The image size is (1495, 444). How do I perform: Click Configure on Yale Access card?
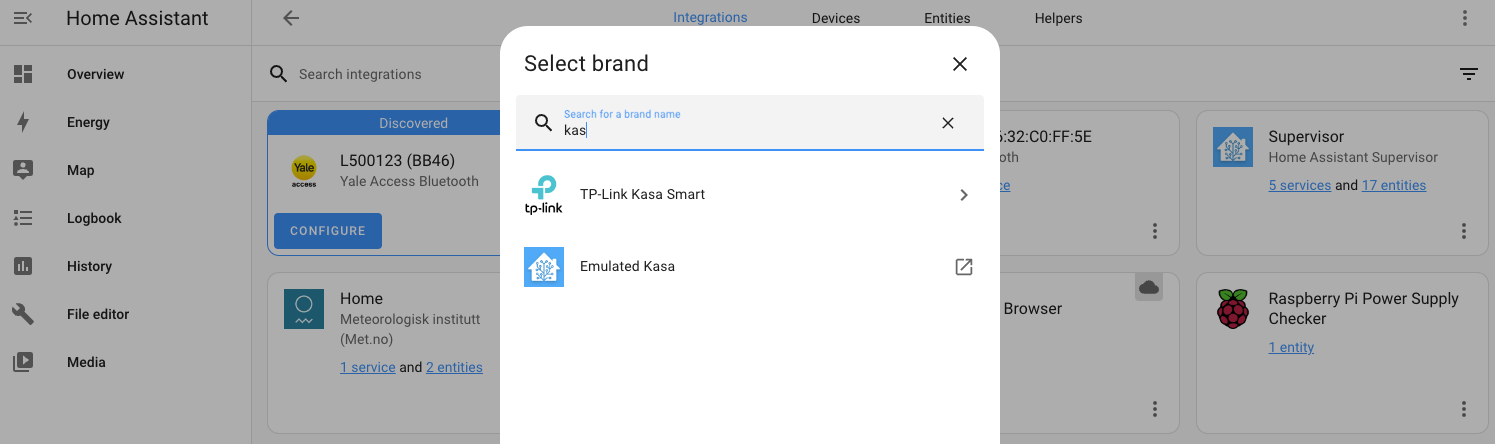click(x=328, y=231)
